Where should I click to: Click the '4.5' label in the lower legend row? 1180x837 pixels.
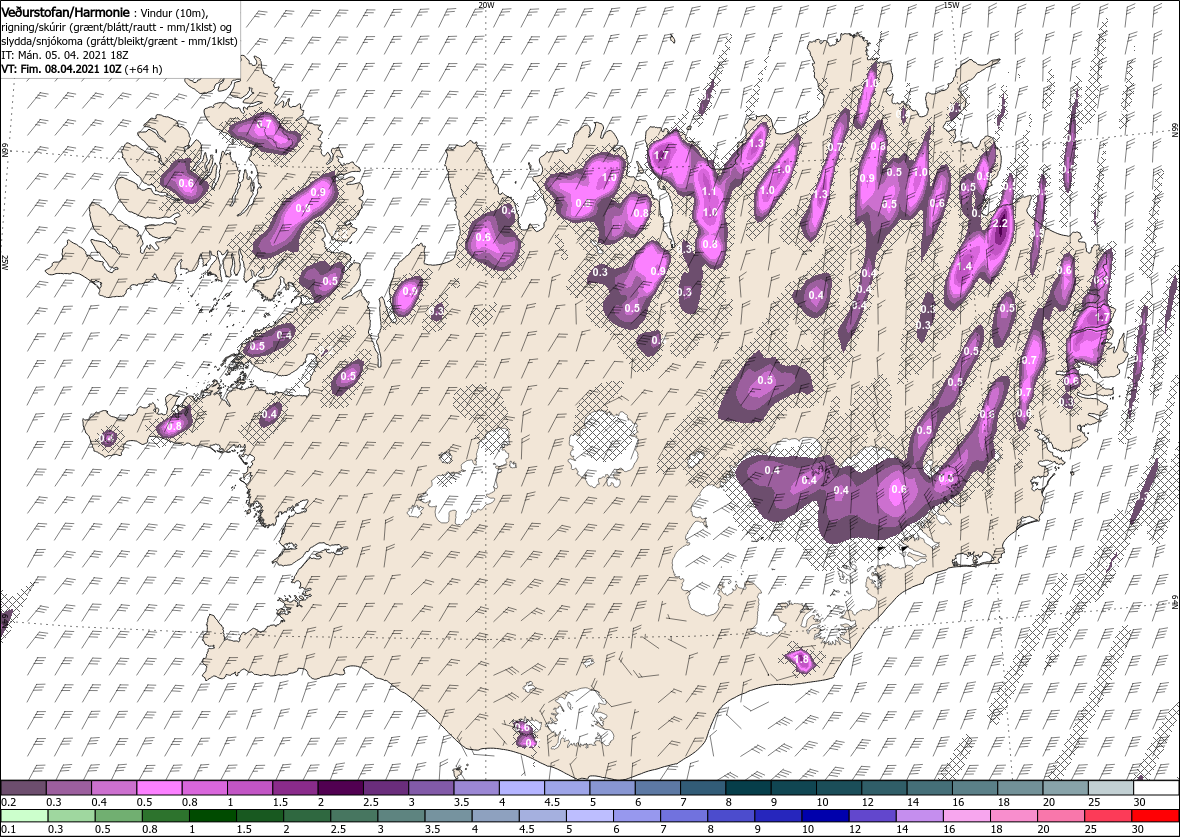click(x=526, y=829)
